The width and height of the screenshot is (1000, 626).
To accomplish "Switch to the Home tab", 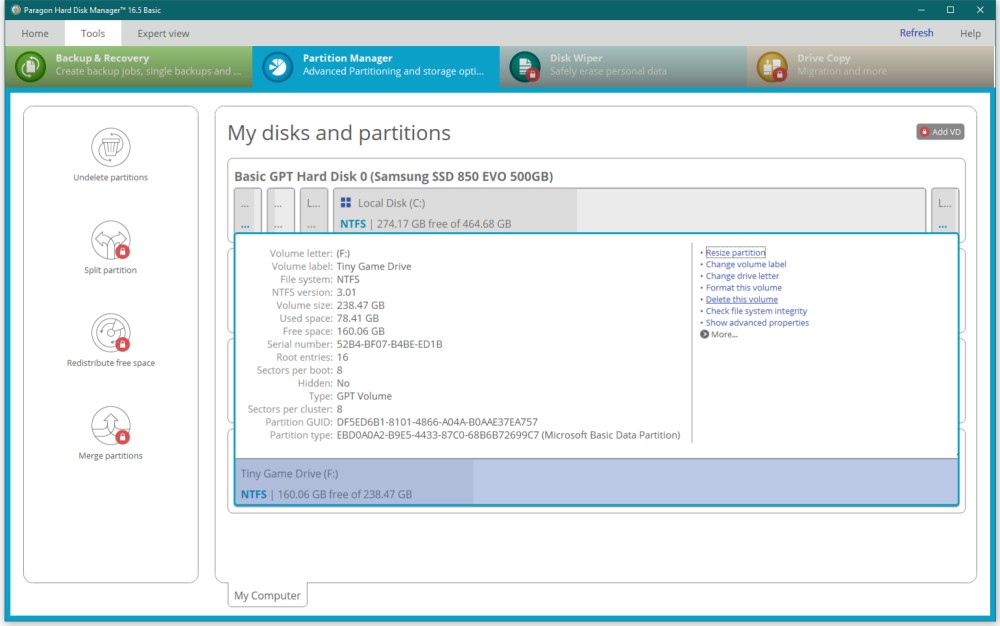I will (x=34, y=33).
